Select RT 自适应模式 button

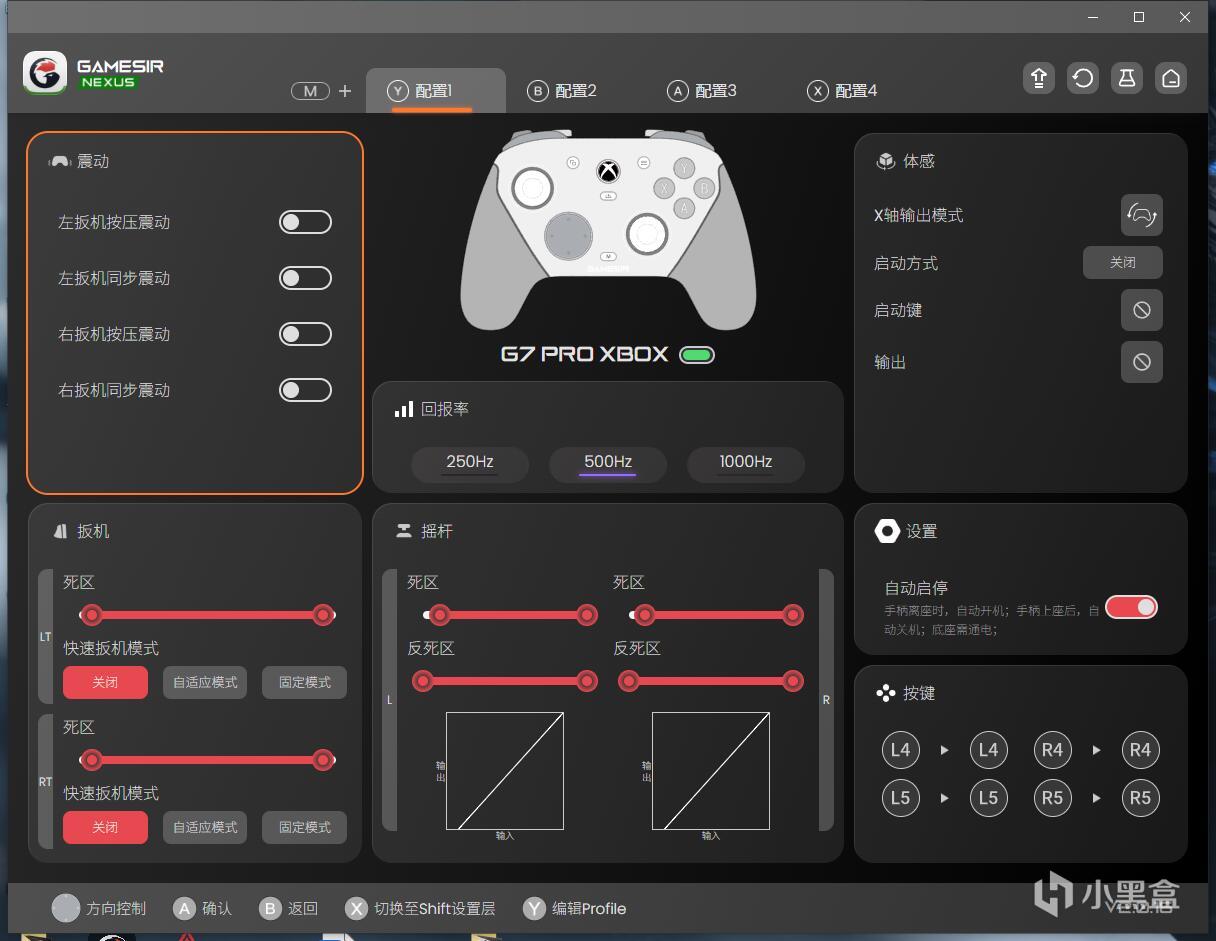pyautogui.click(x=205, y=827)
